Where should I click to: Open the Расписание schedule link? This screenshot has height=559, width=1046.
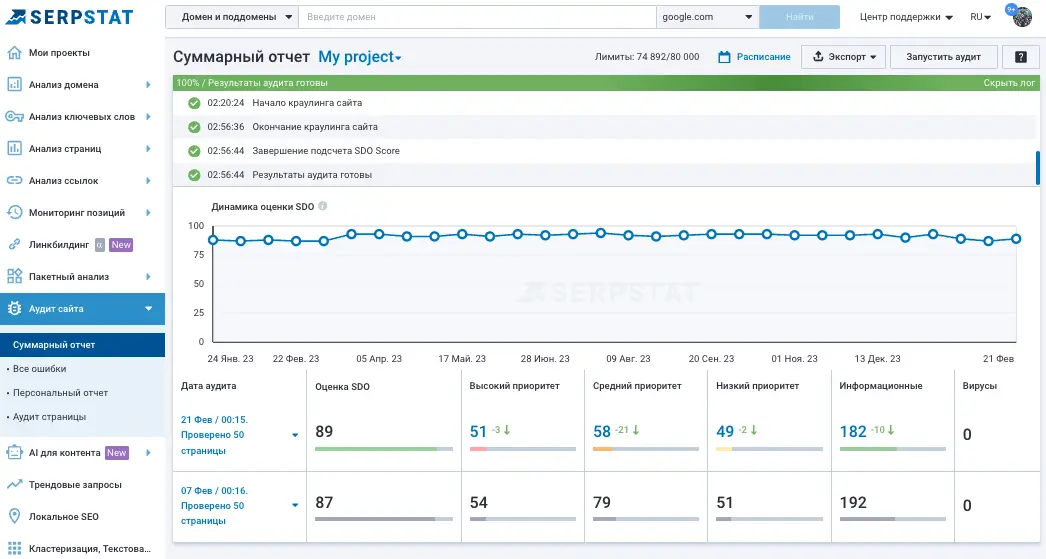point(755,57)
